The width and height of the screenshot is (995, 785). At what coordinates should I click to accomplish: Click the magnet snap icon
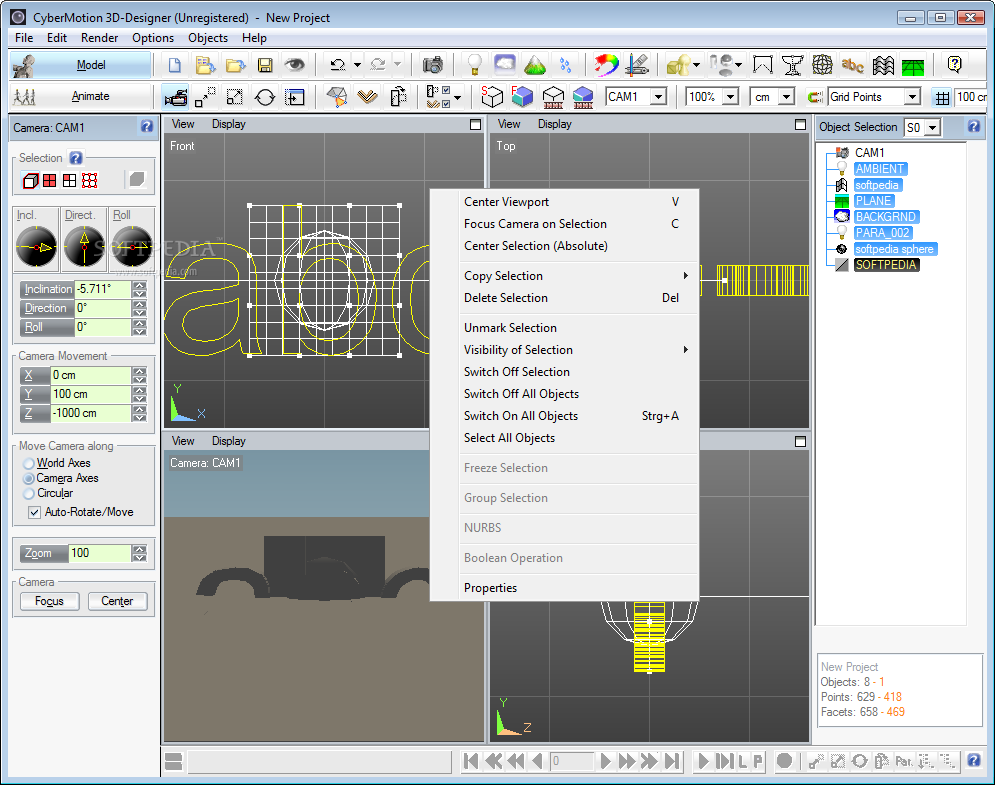click(x=815, y=97)
